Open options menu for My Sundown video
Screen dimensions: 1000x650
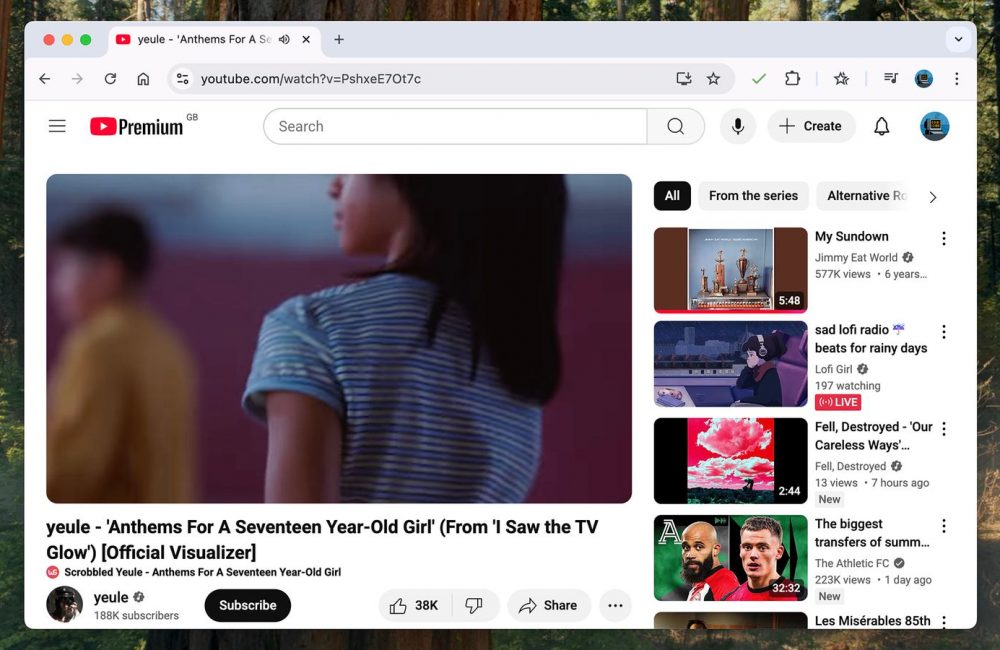pyautogui.click(x=943, y=238)
